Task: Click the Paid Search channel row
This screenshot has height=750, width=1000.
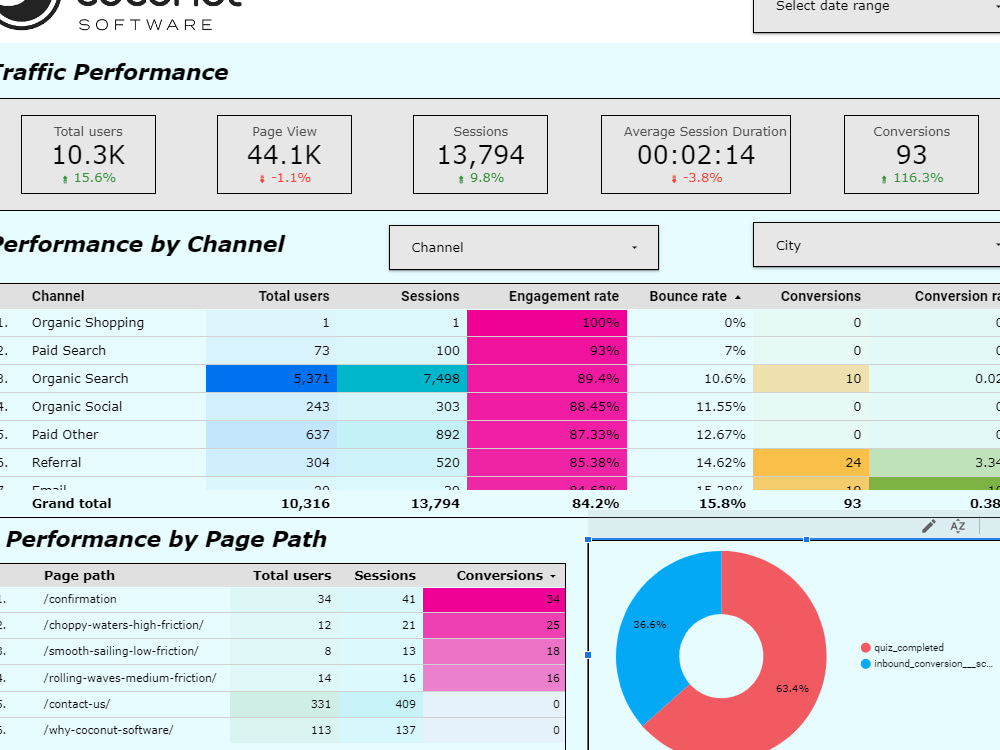Action: 500,351
